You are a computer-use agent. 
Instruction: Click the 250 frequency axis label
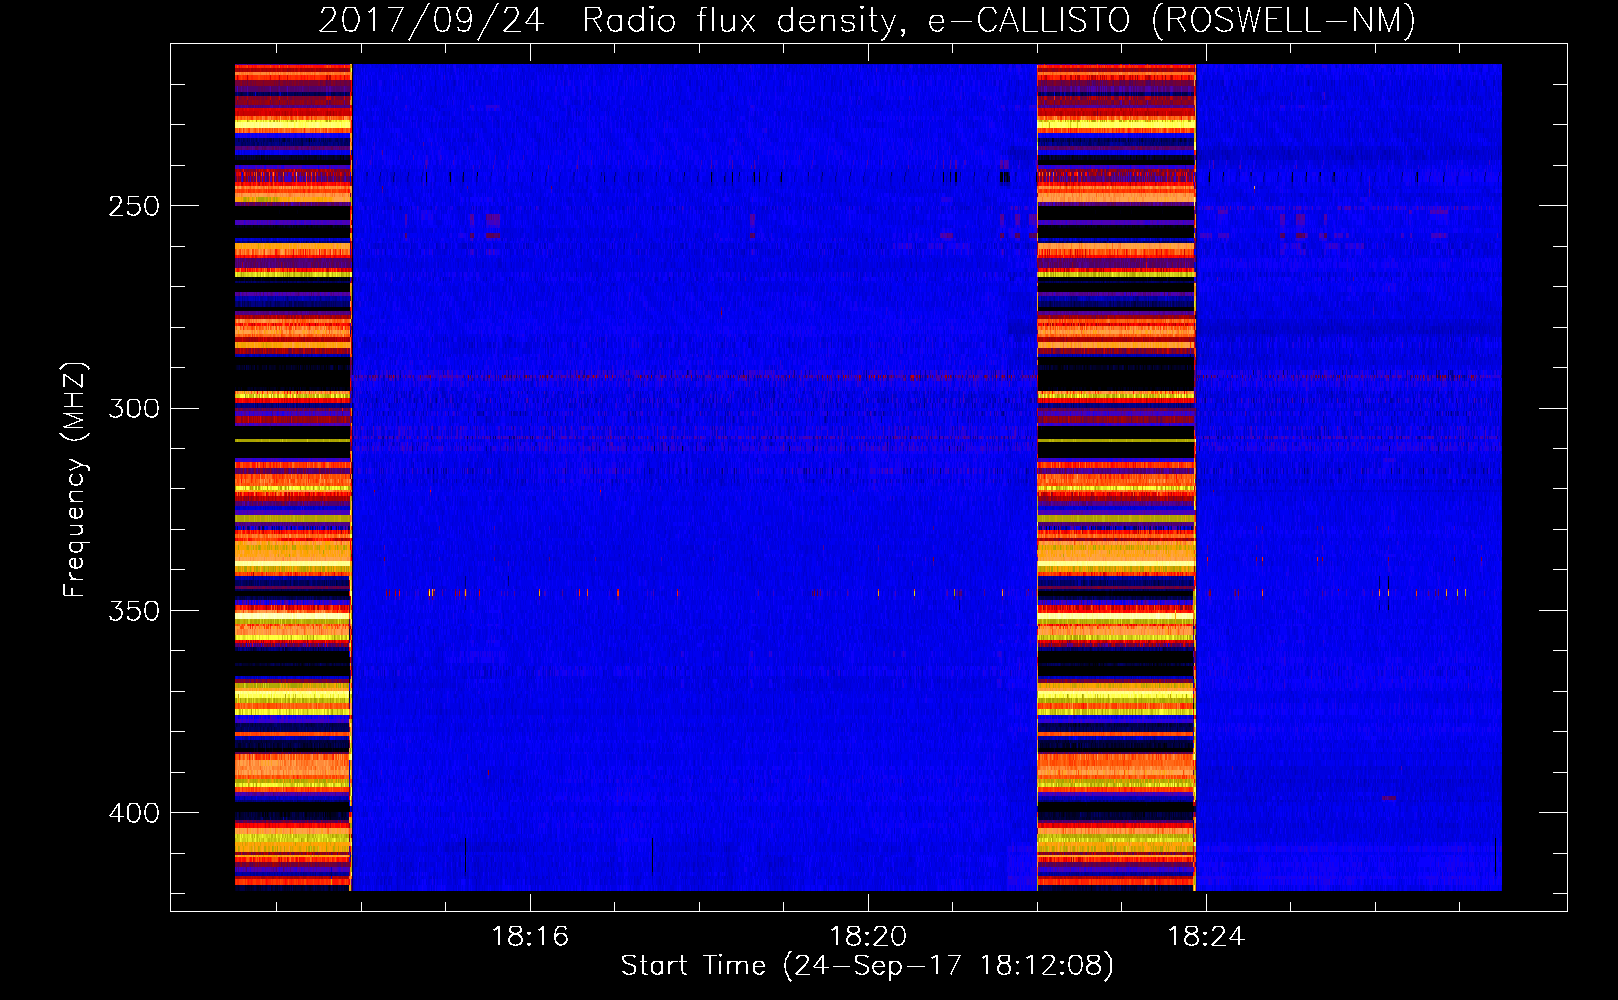(134, 206)
